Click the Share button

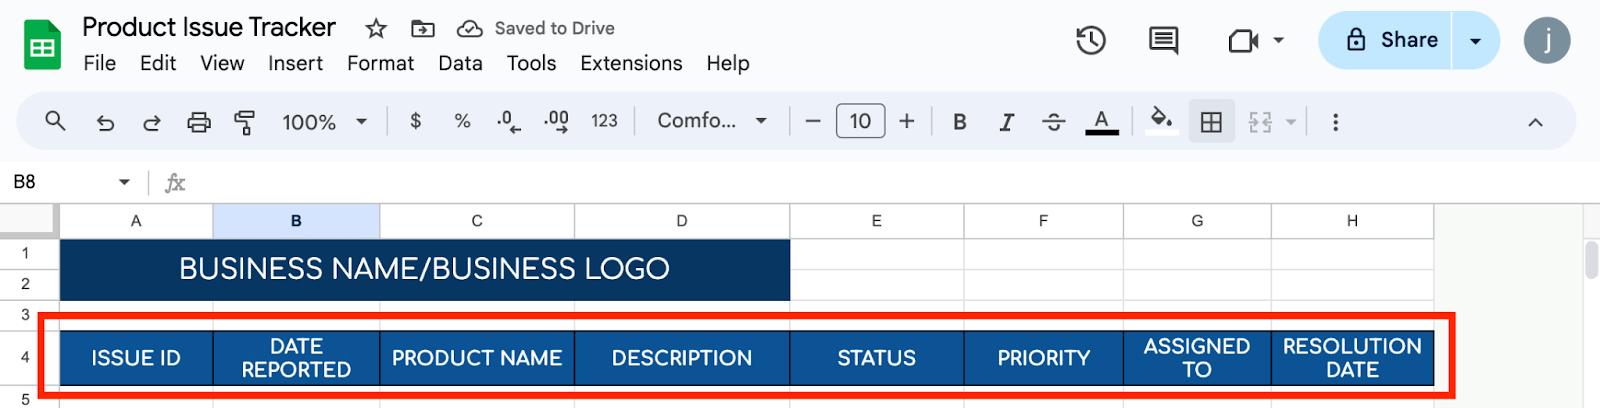[x=1386, y=41]
